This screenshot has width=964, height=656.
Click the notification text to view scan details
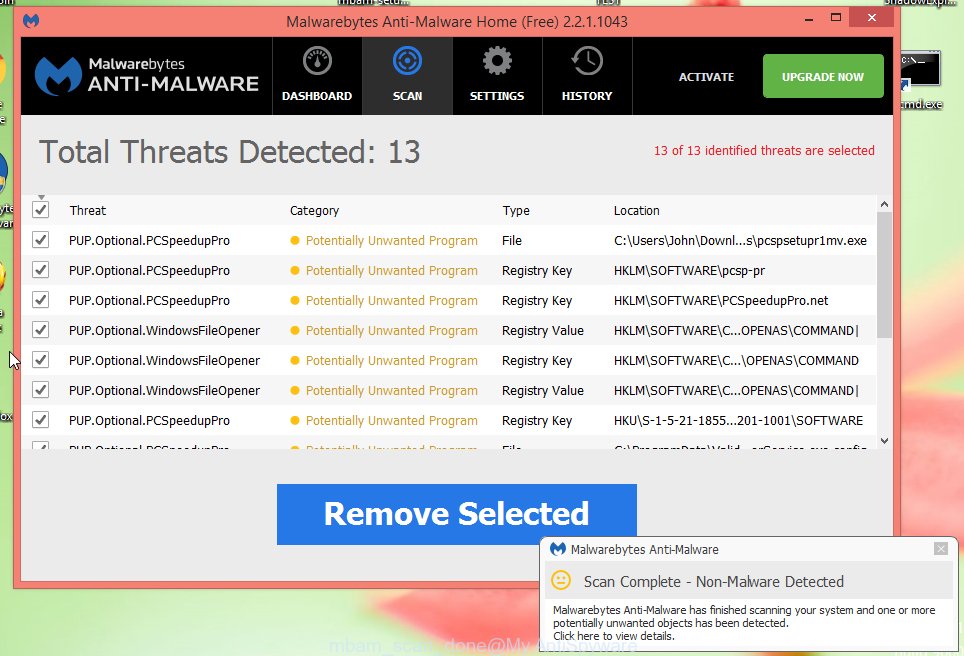pyautogui.click(x=744, y=623)
